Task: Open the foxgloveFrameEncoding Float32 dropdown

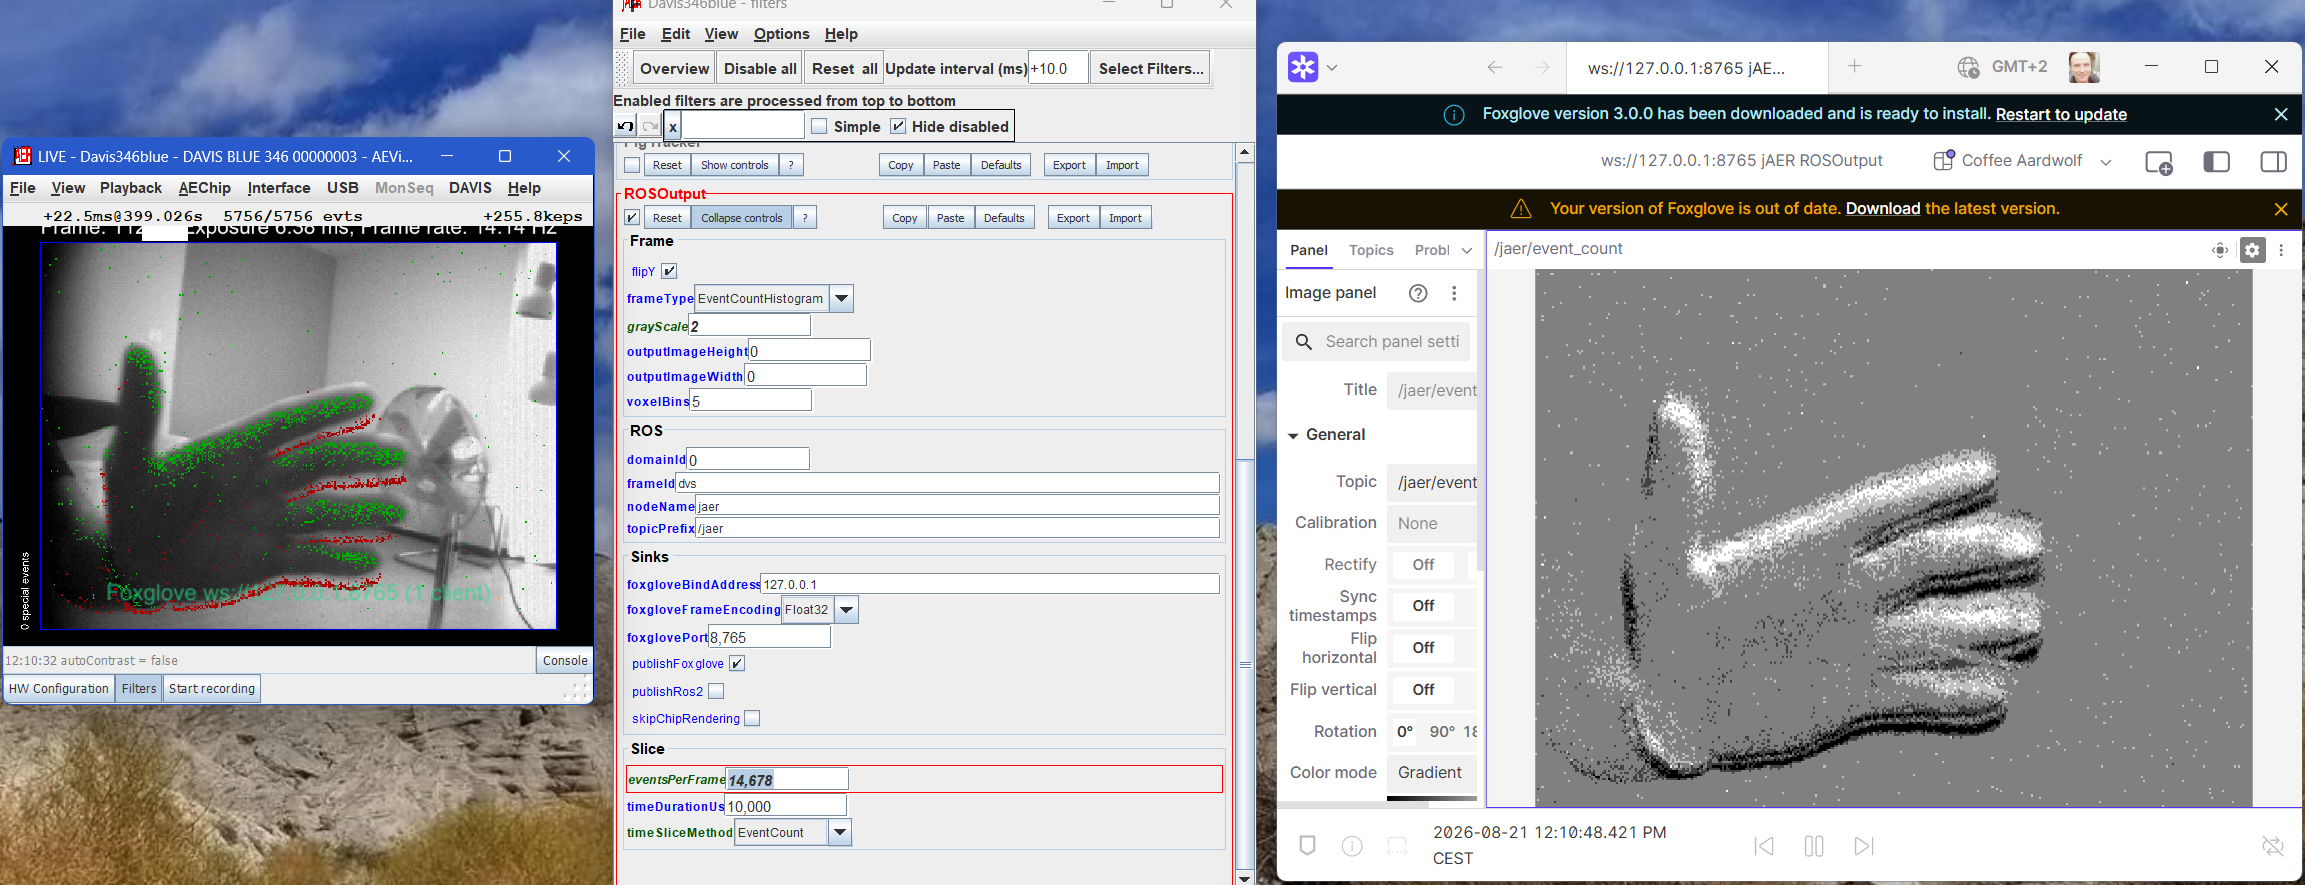Action: (x=846, y=609)
